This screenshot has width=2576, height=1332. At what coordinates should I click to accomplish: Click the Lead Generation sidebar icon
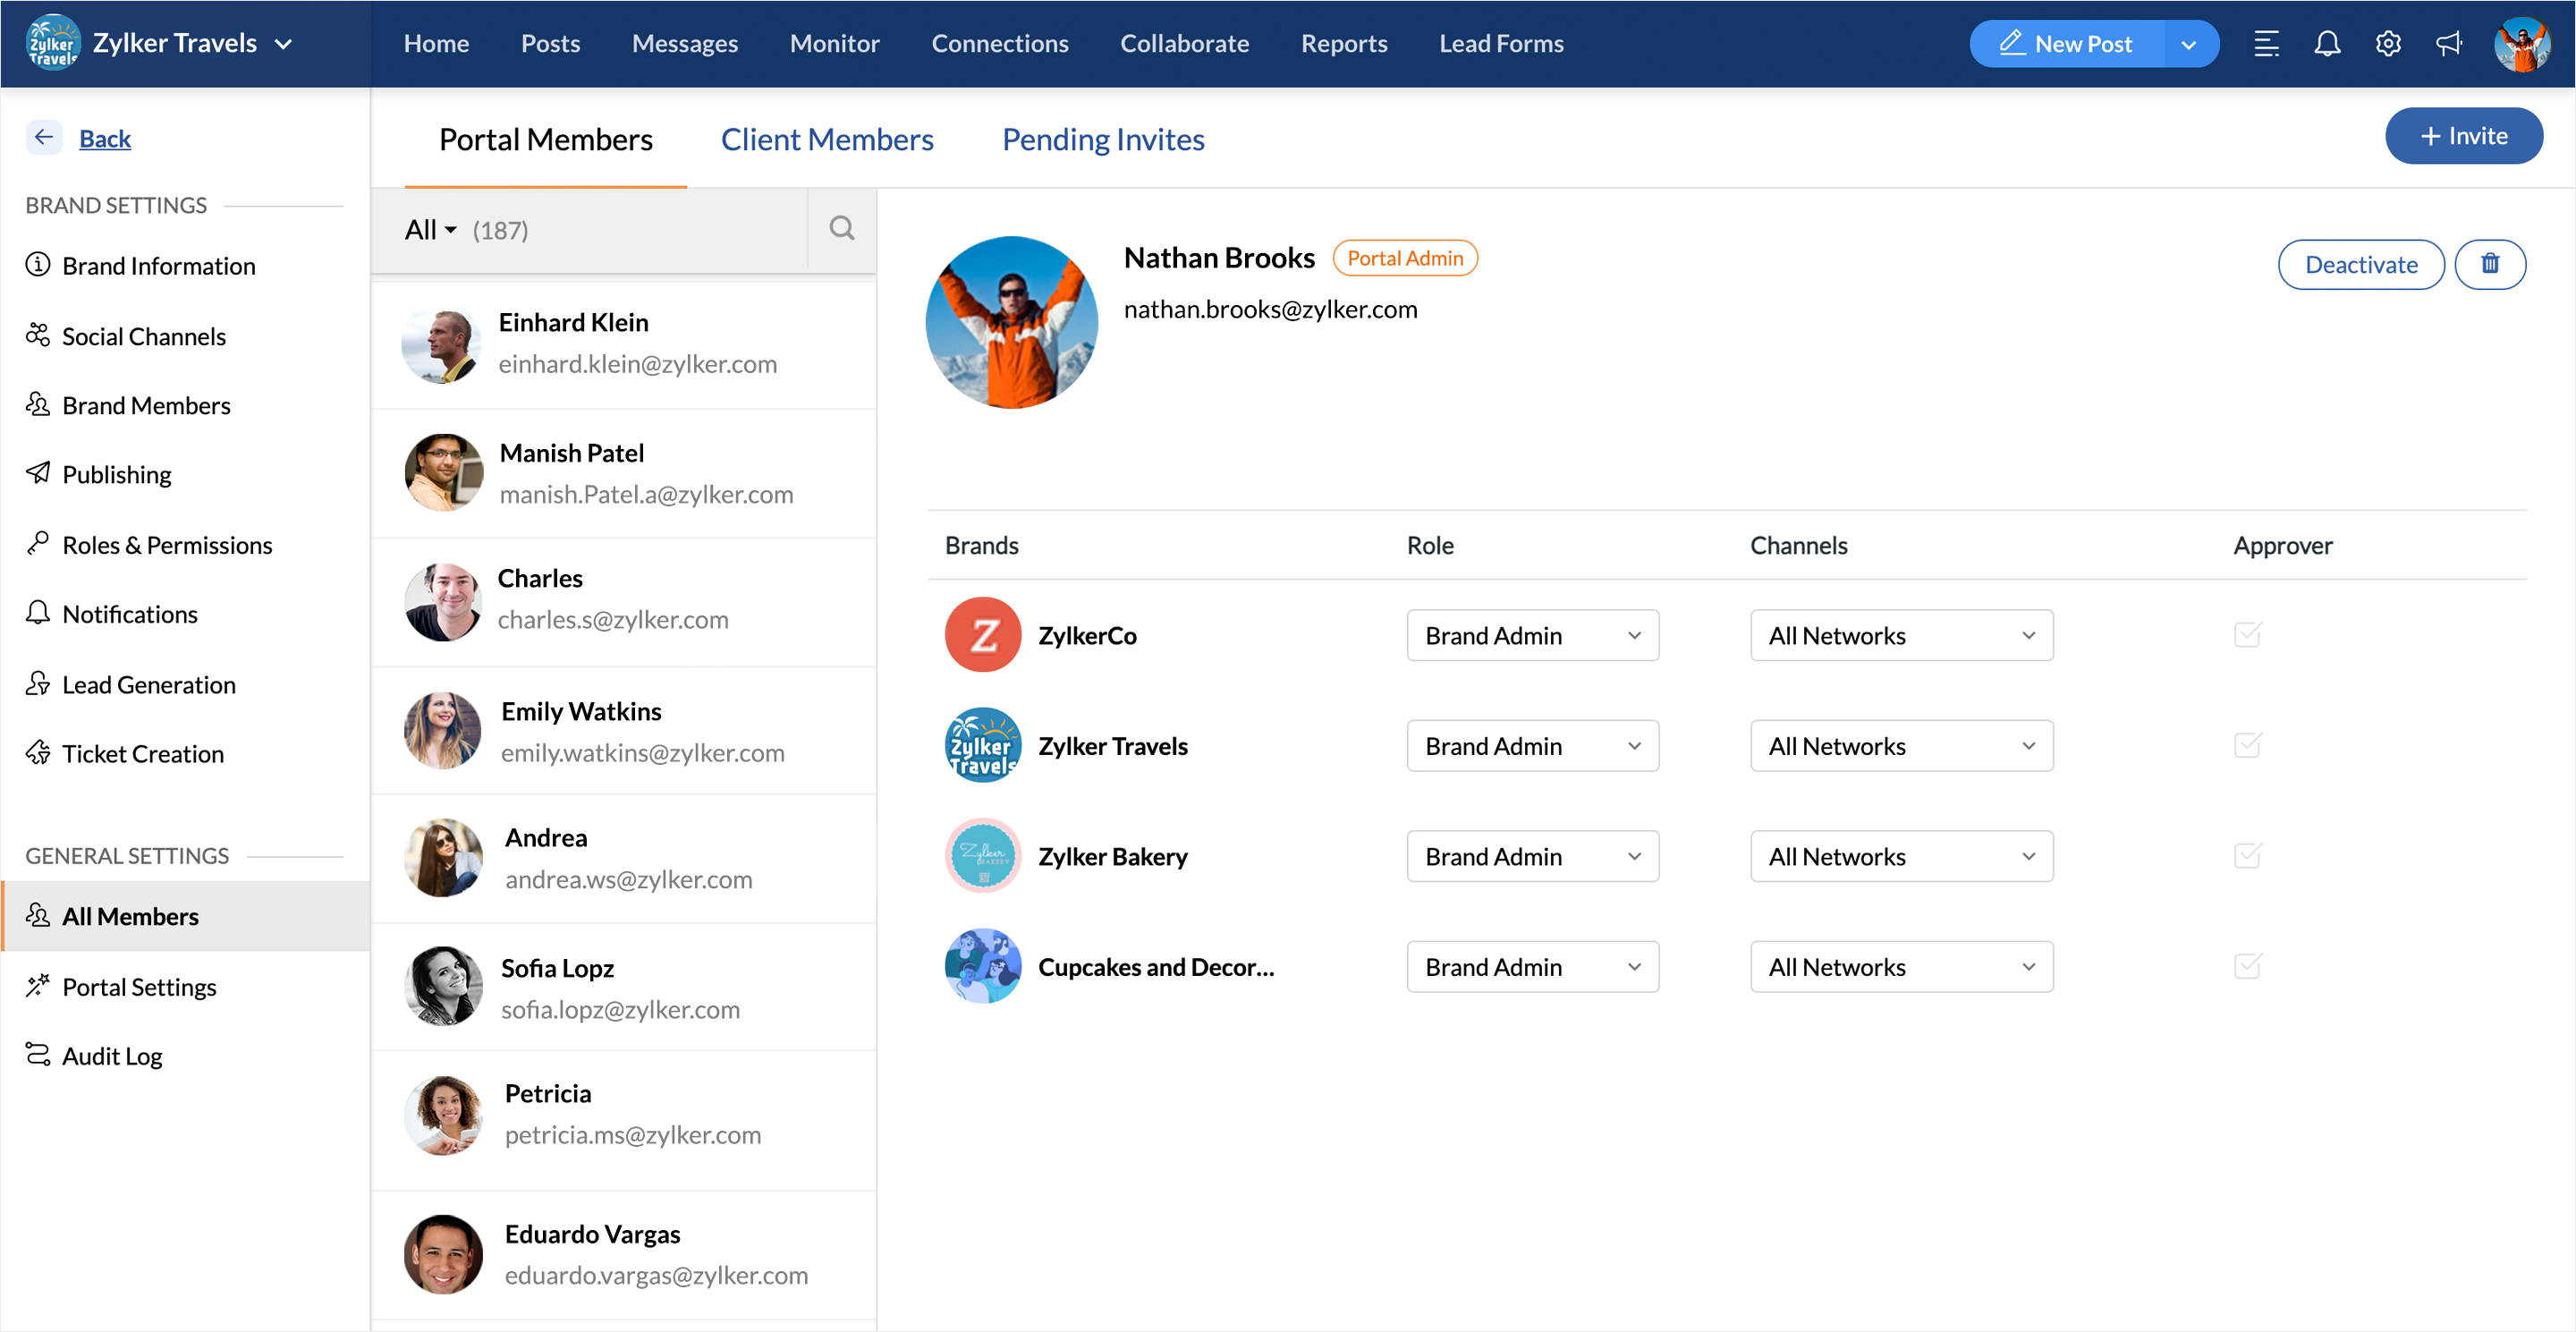(x=38, y=684)
